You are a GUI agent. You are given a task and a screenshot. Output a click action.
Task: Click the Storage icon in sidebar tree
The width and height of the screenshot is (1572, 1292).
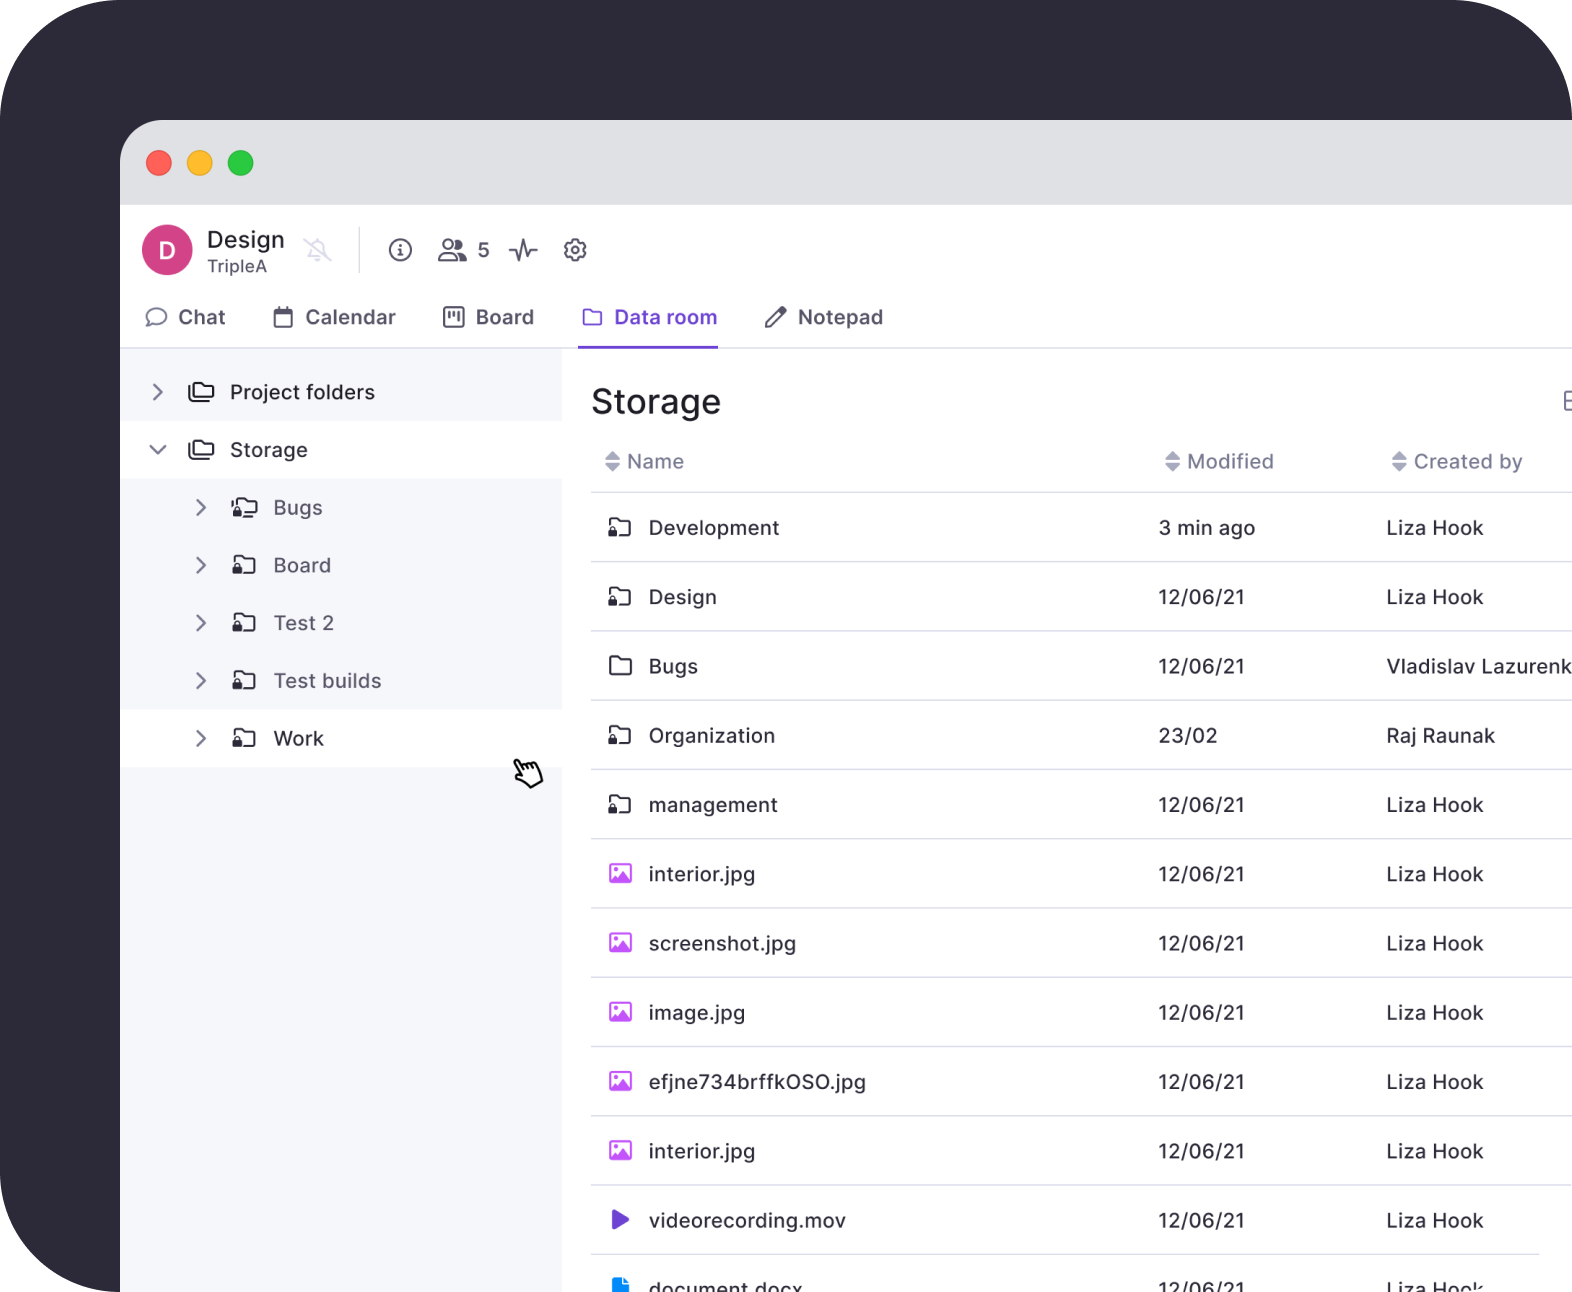tap(201, 450)
